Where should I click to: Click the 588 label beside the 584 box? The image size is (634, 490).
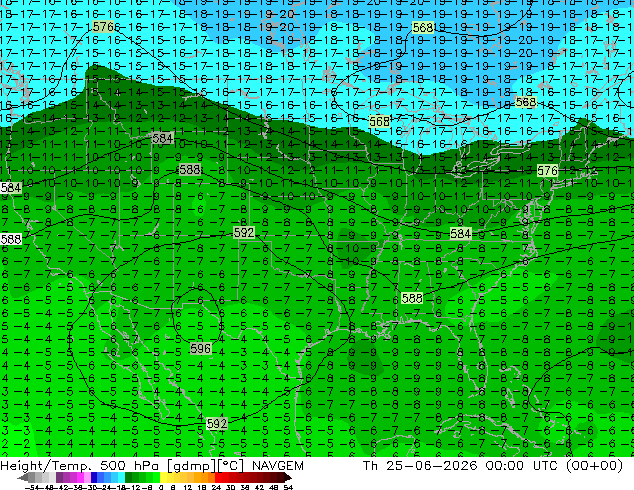(190, 169)
